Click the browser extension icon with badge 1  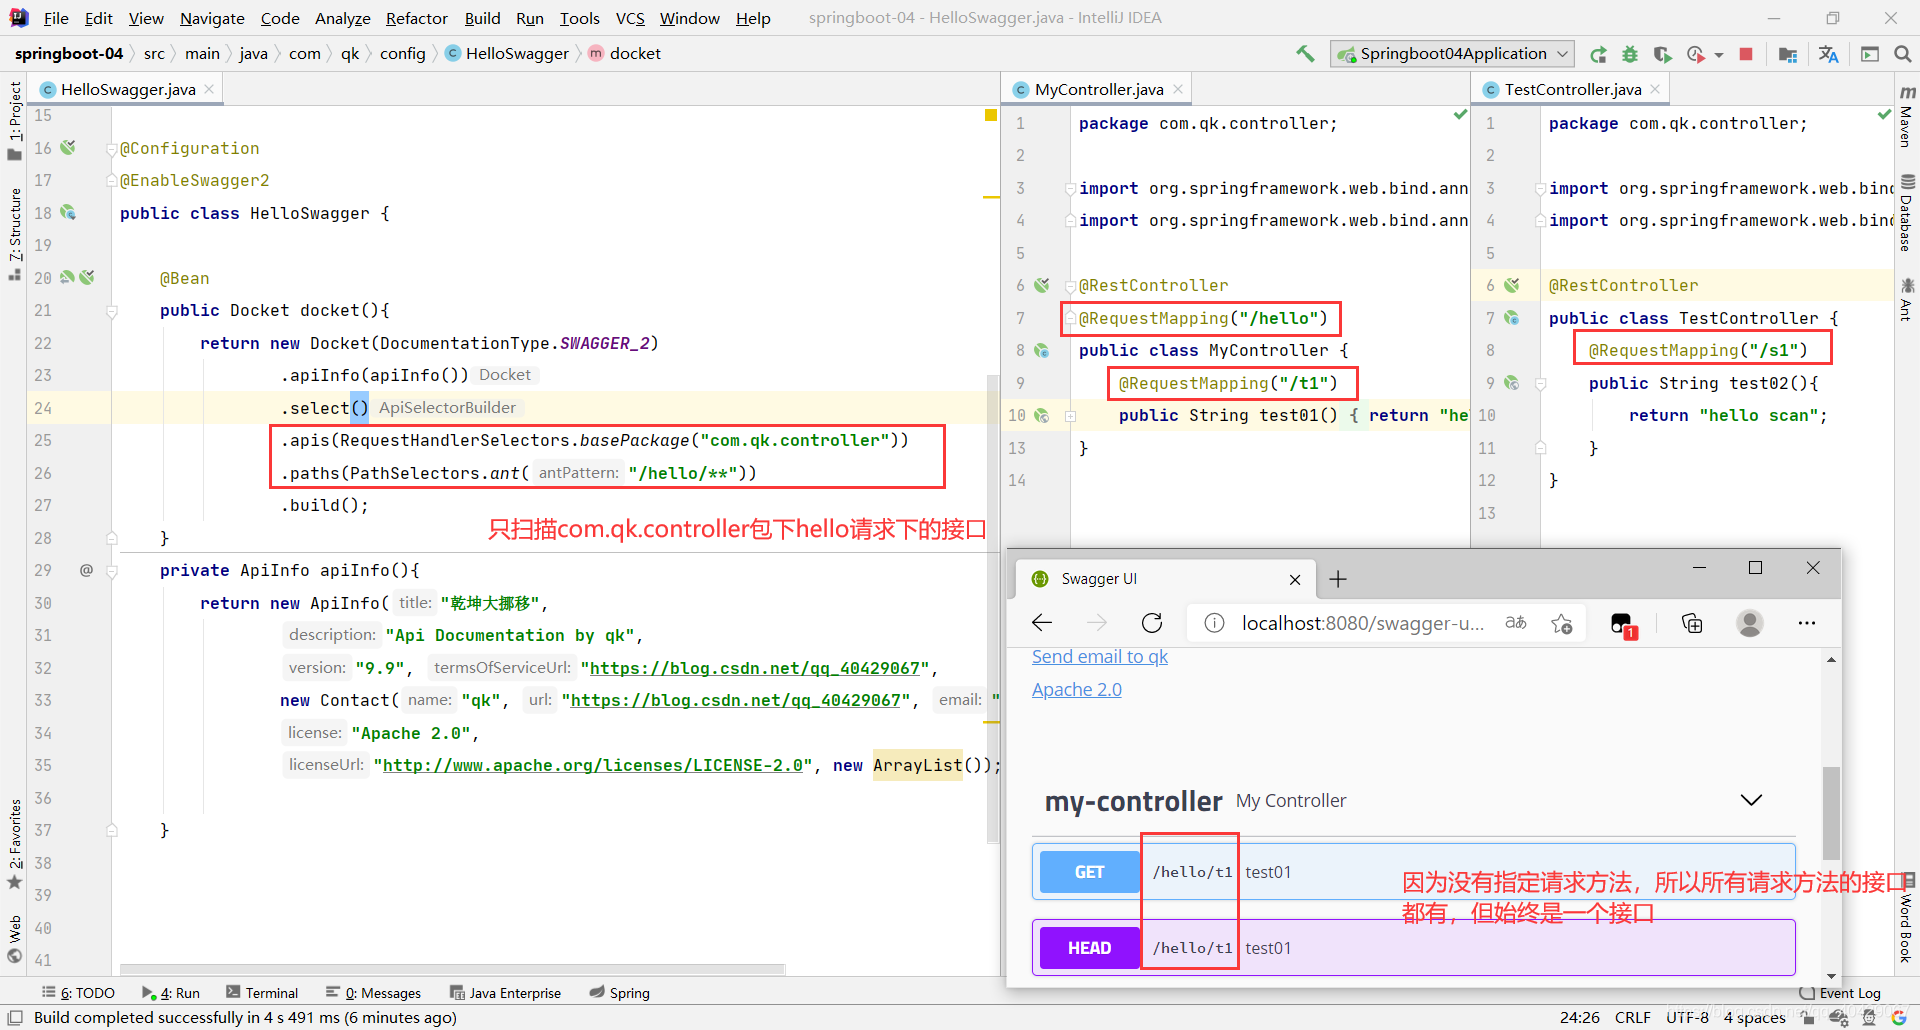click(1623, 625)
